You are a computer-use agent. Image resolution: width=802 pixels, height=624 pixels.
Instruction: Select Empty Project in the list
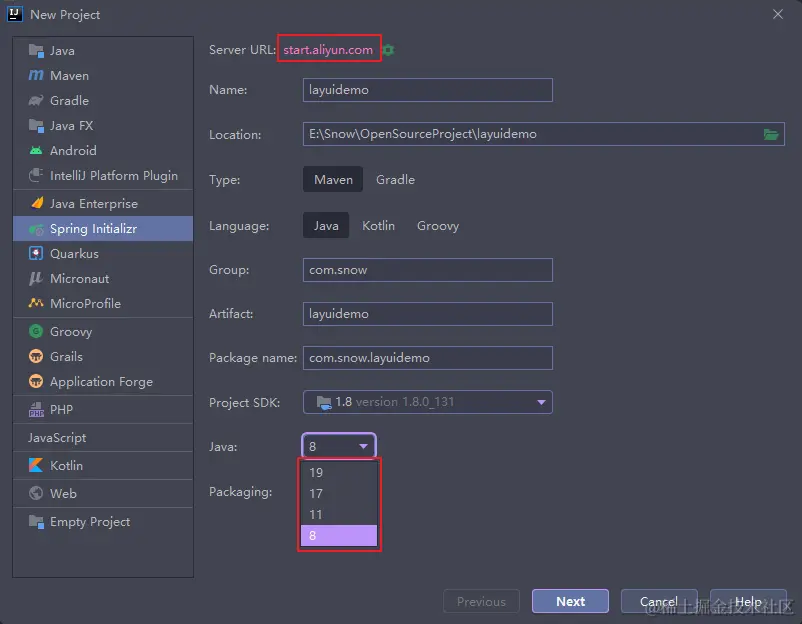[x=103, y=522]
